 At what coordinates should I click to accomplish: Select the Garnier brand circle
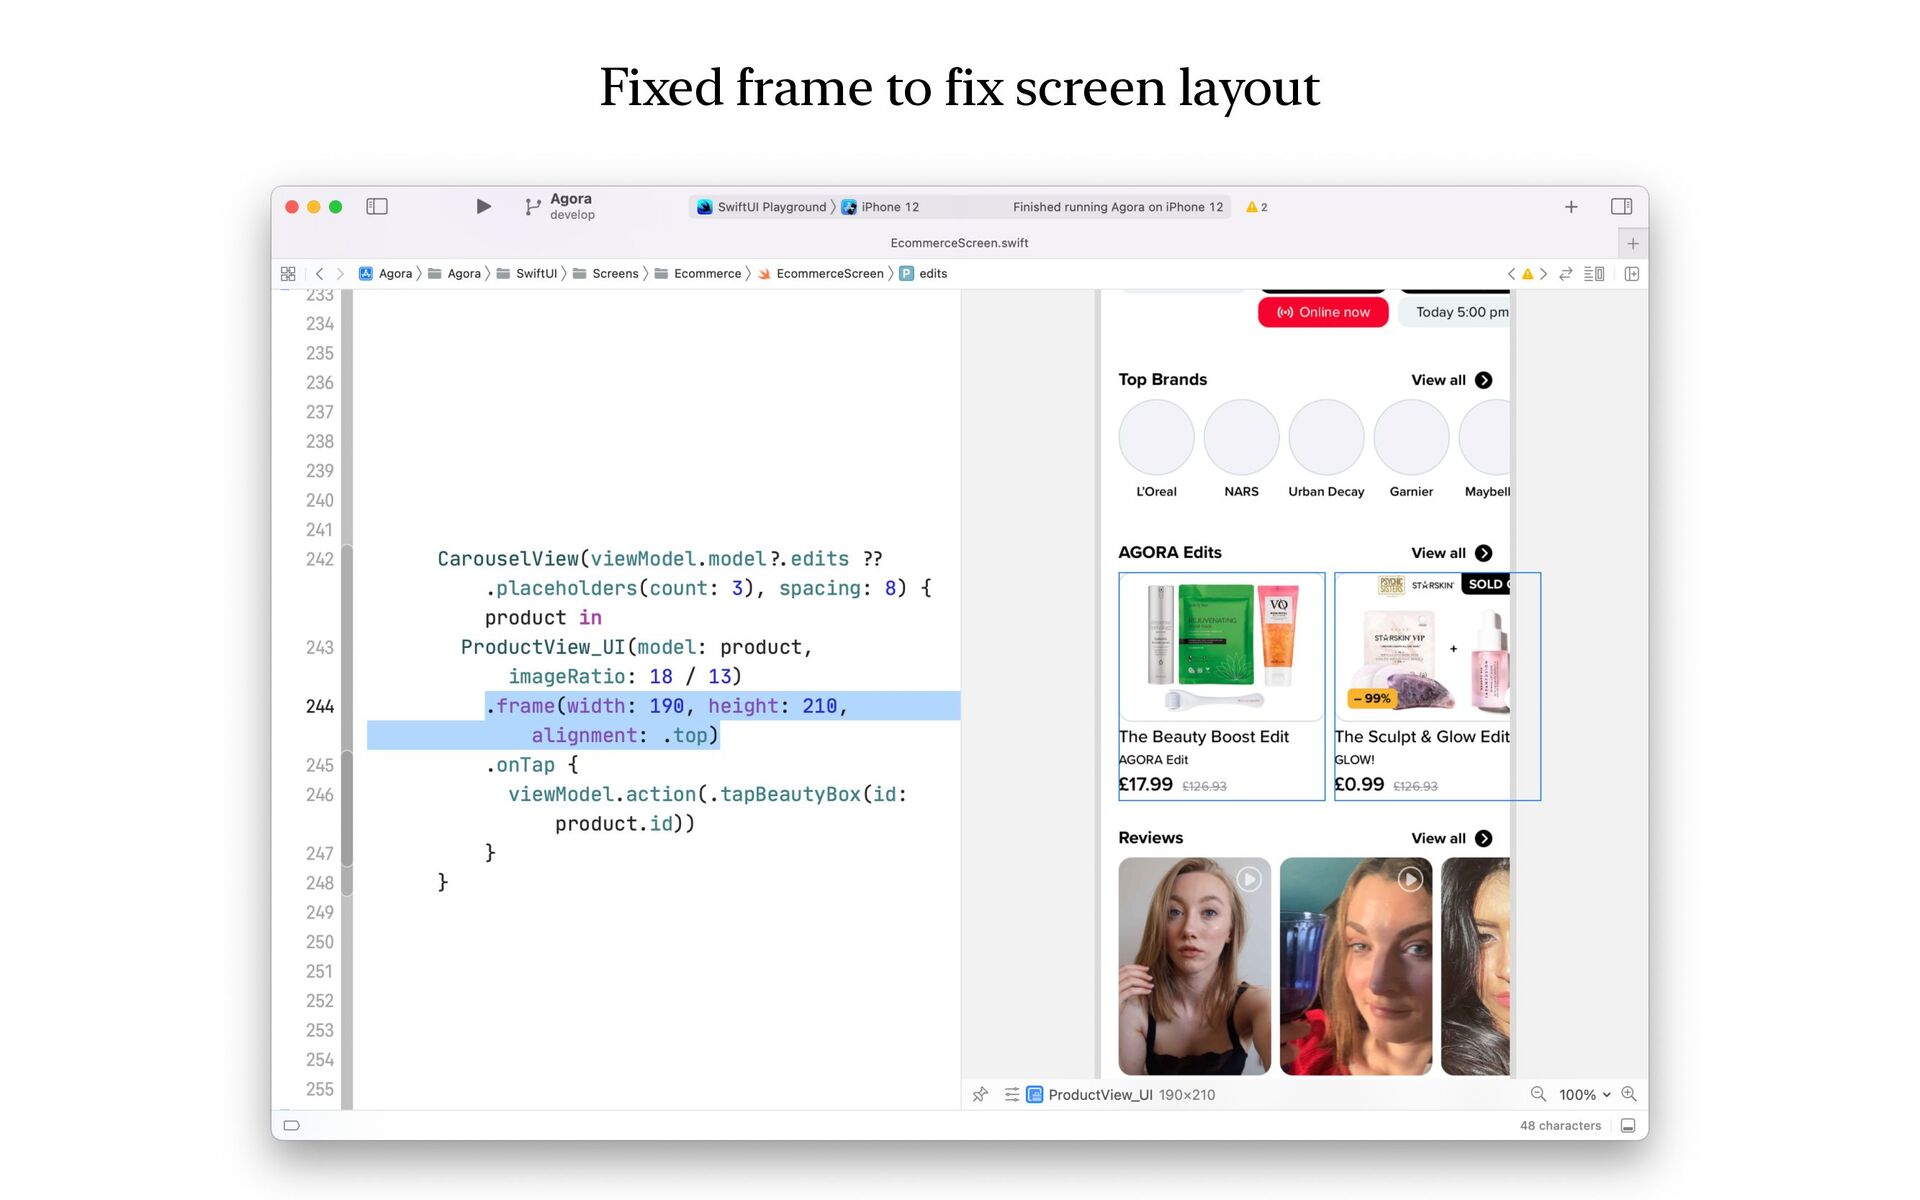coord(1411,437)
